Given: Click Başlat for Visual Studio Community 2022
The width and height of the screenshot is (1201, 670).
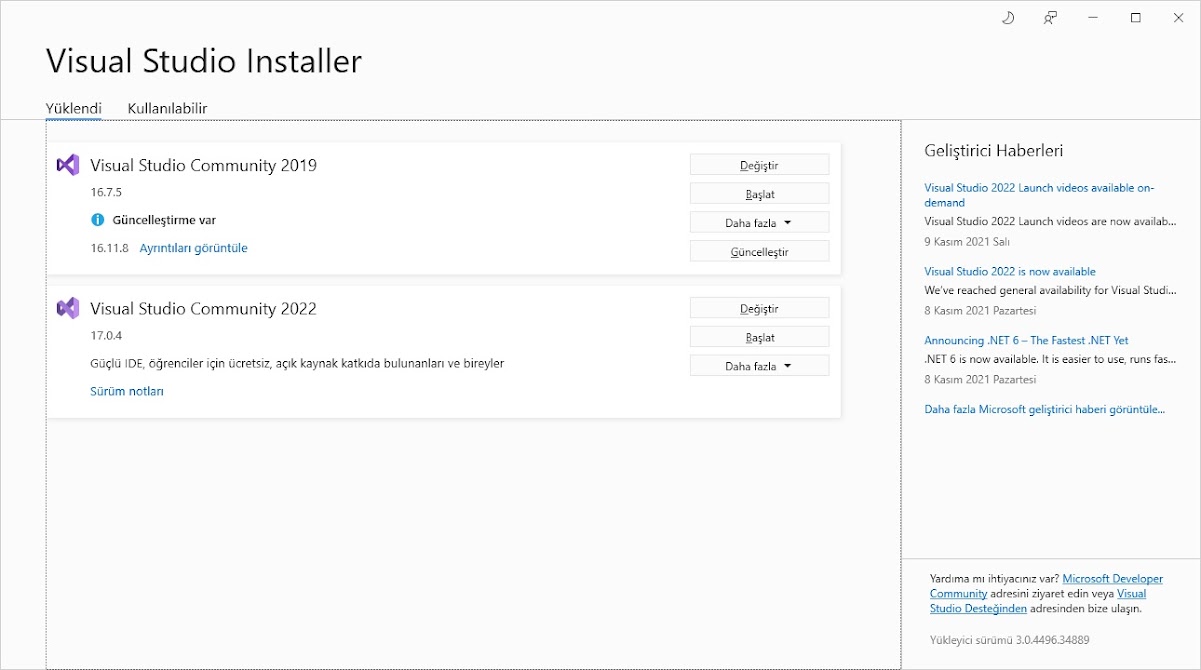Looking at the screenshot, I should pyautogui.click(x=759, y=337).
